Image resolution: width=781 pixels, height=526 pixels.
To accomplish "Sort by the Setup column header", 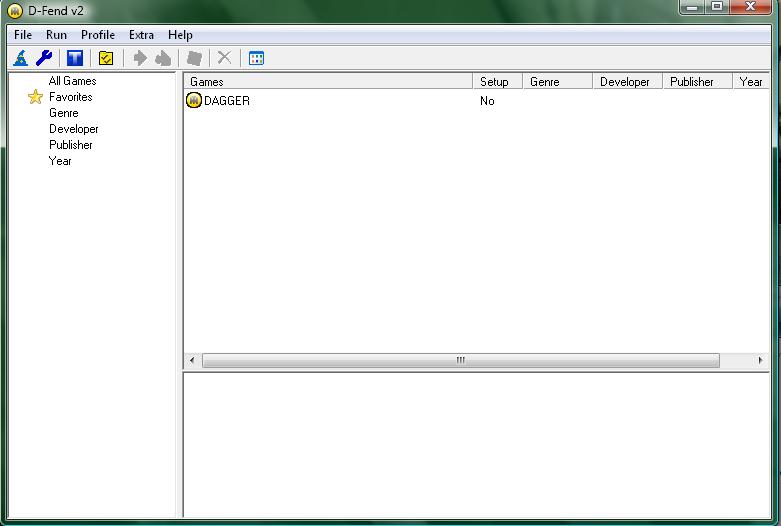I will [x=498, y=82].
